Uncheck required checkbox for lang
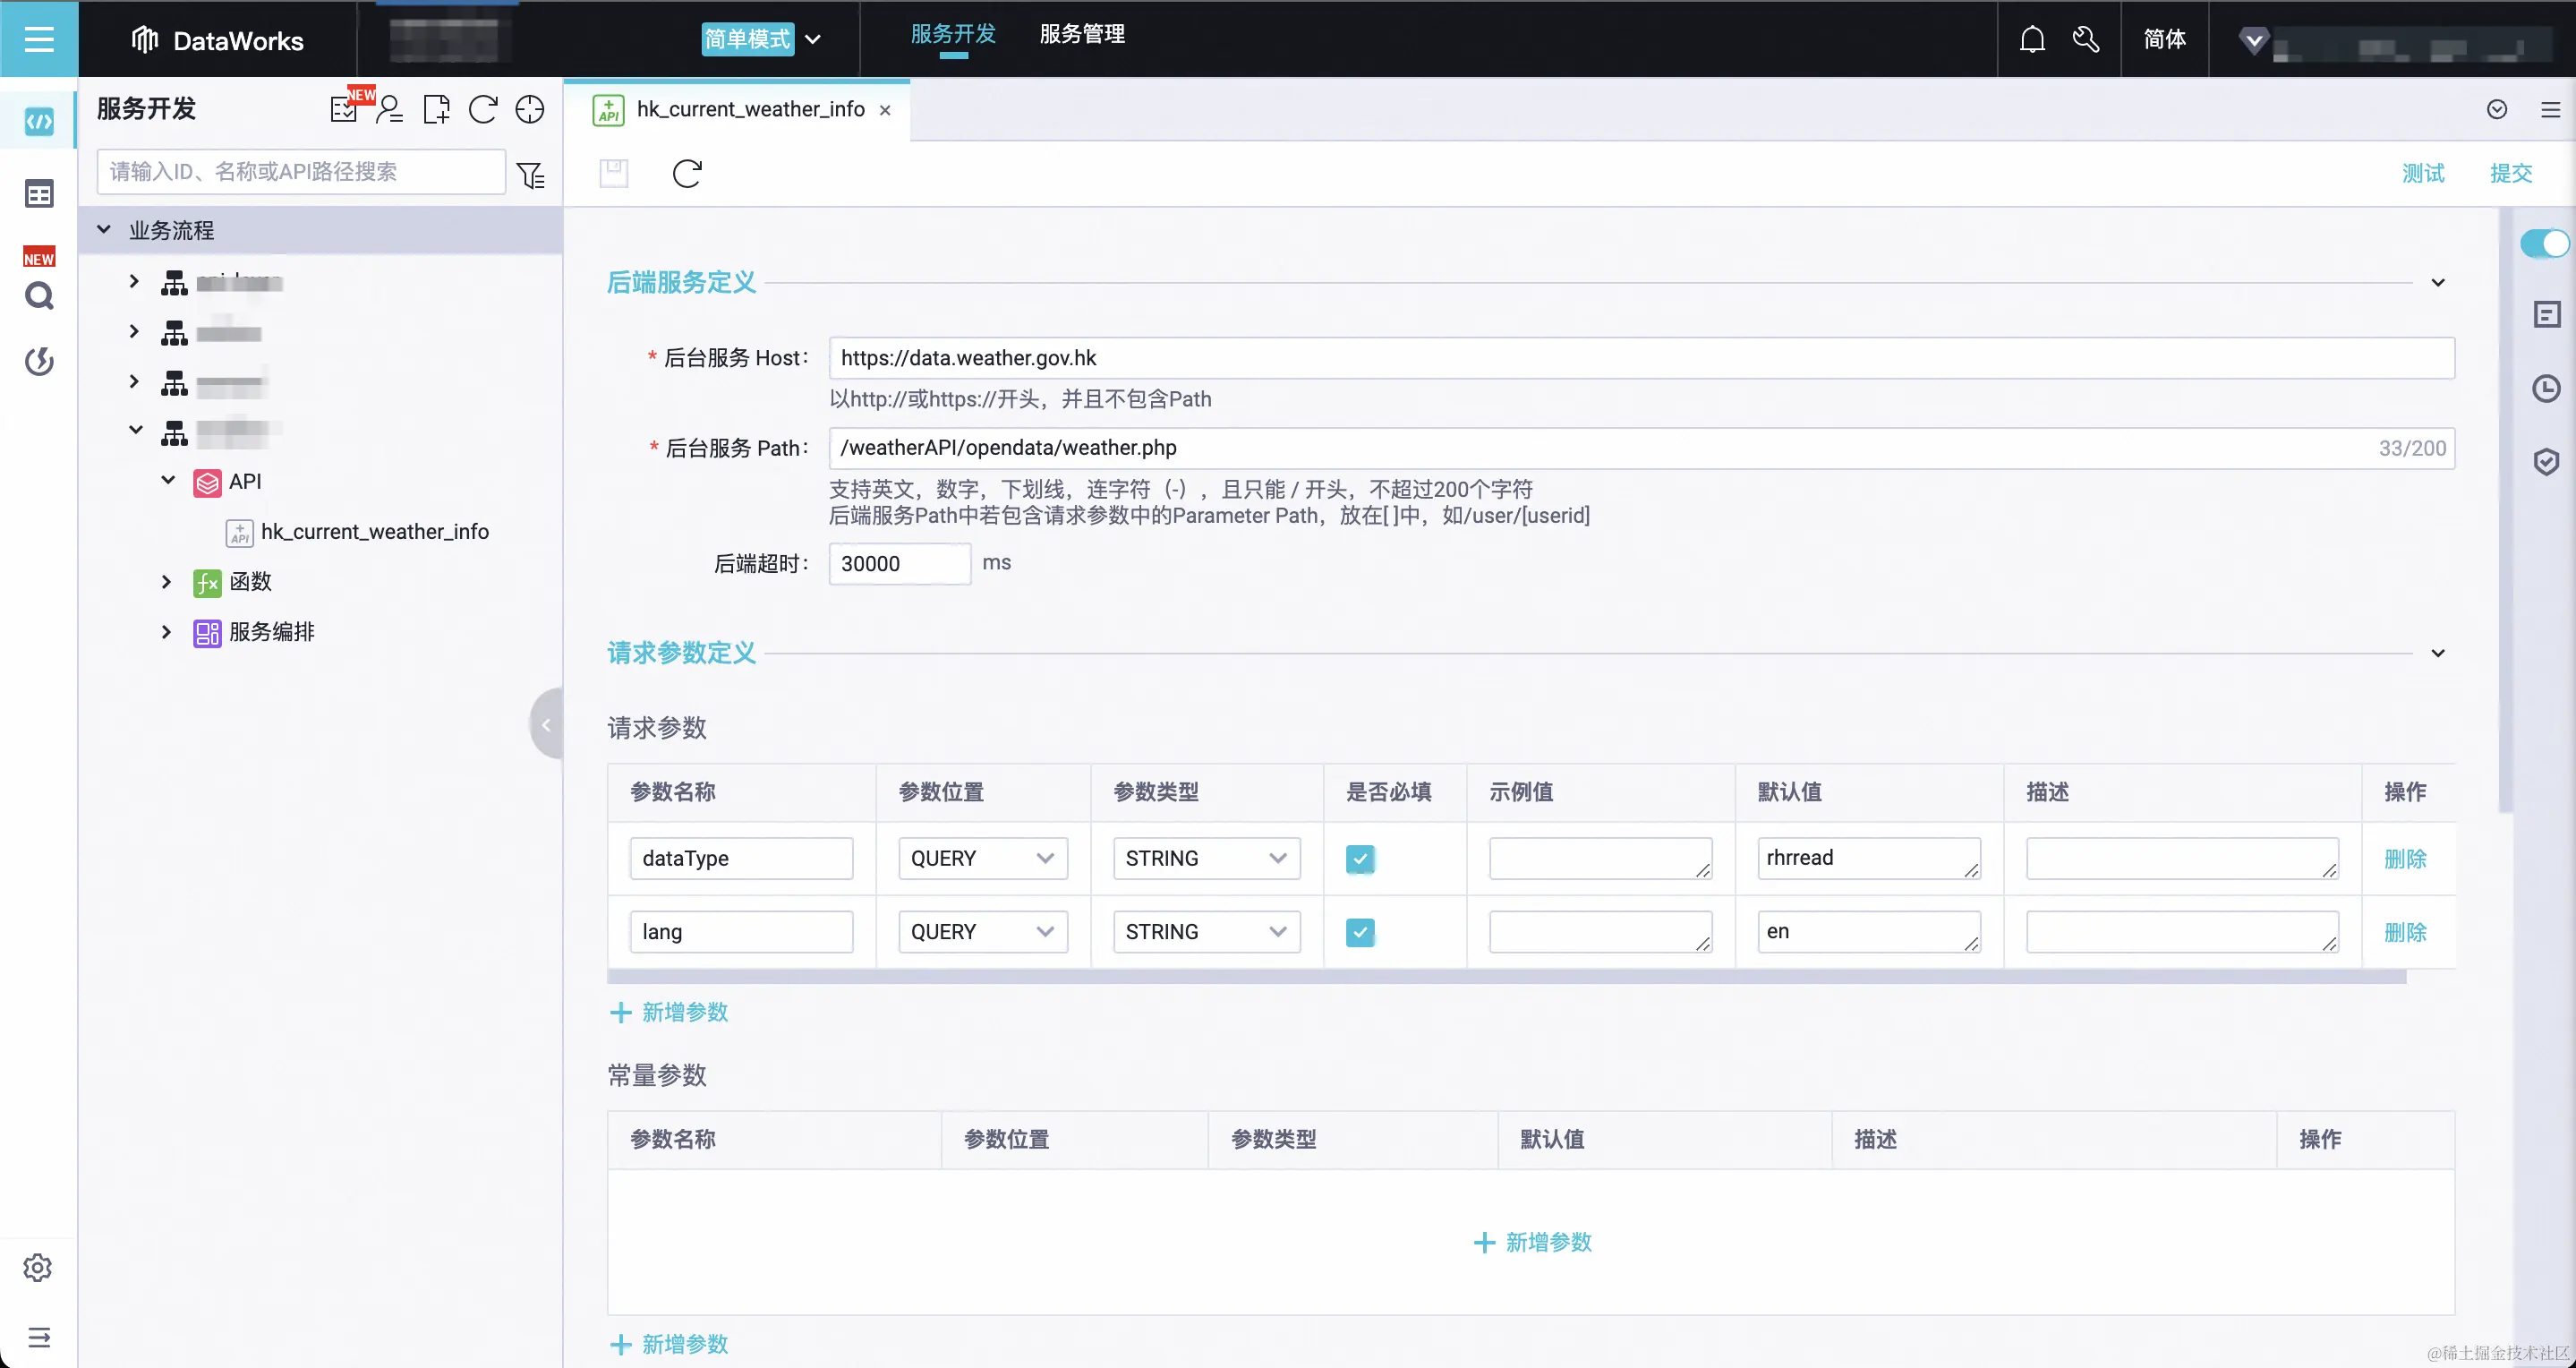Image resolution: width=2576 pixels, height=1368 pixels. point(1360,931)
